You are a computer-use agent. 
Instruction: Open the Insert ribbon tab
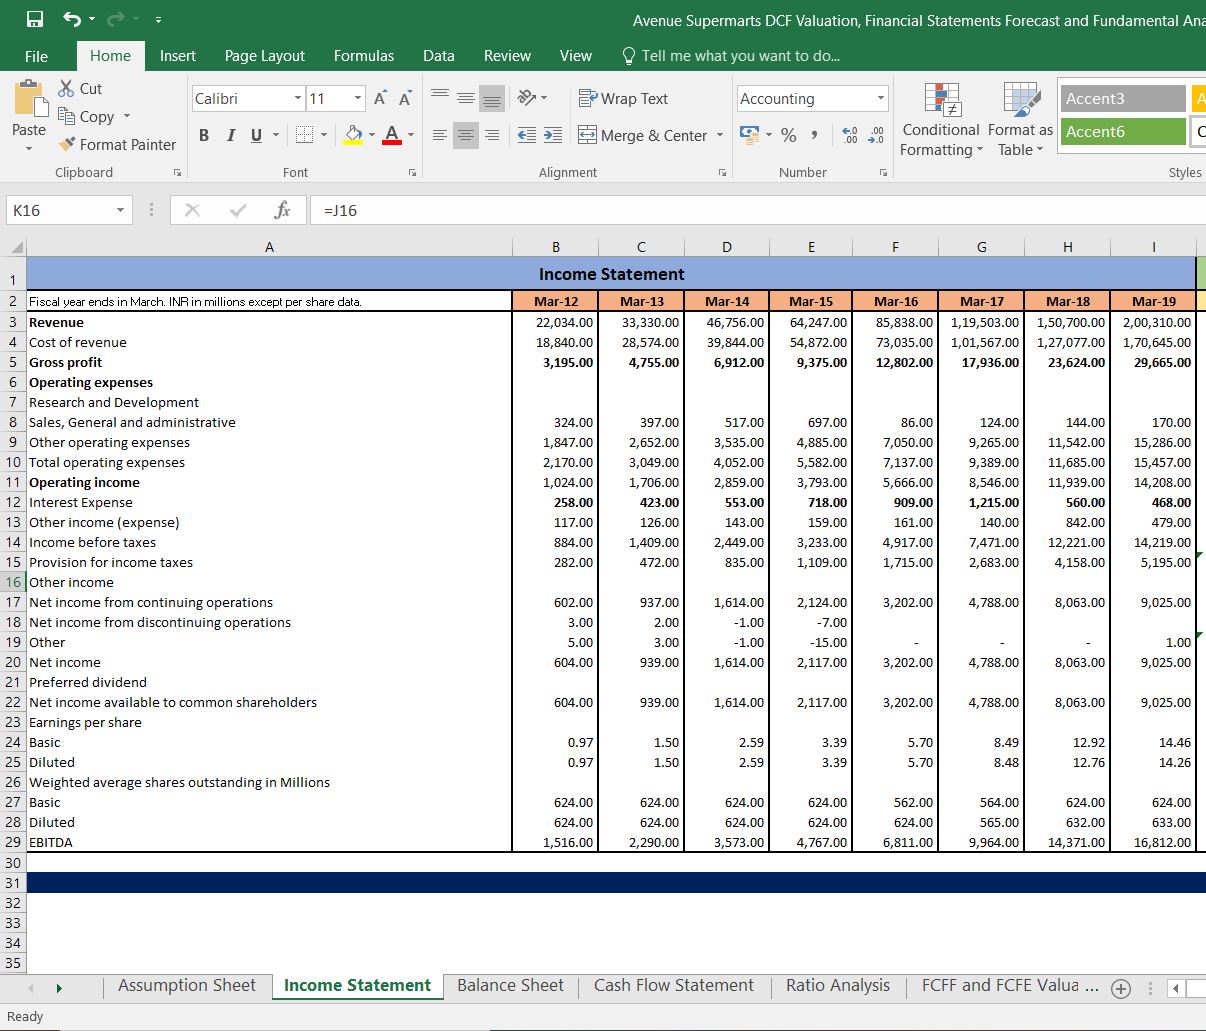point(178,56)
